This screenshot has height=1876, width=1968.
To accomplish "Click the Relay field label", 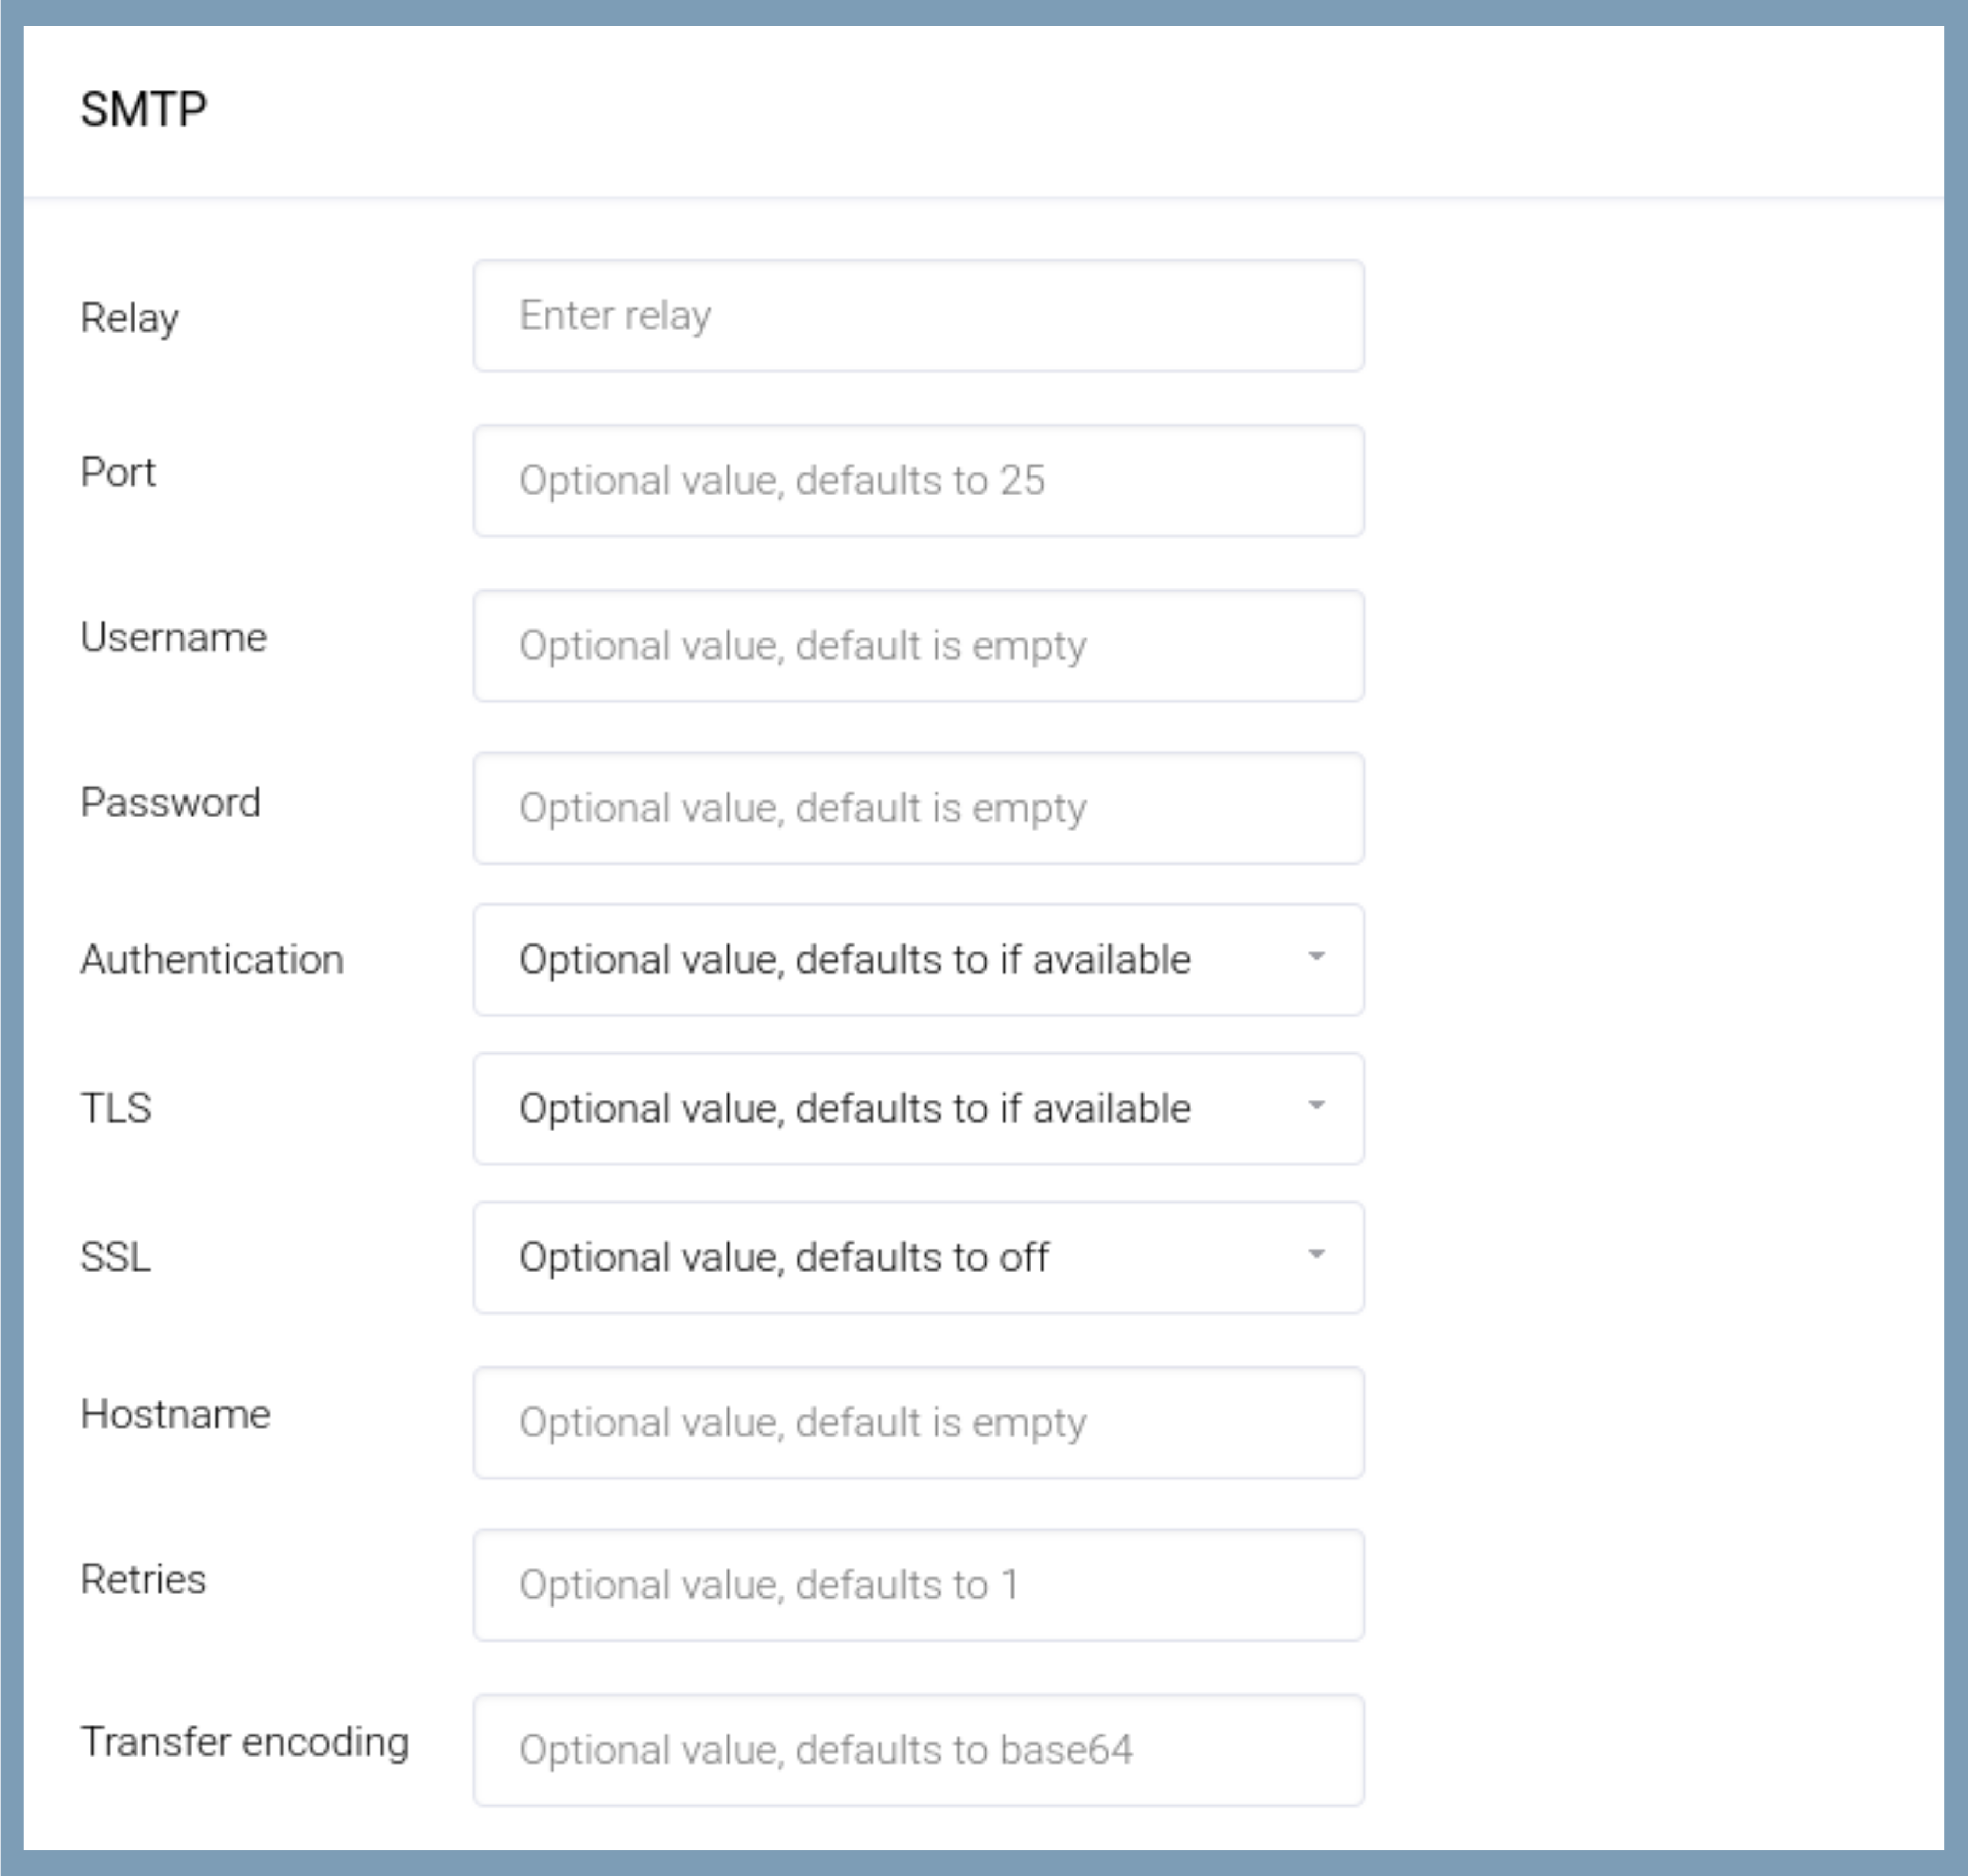I will pyautogui.click(x=129, y=318).
